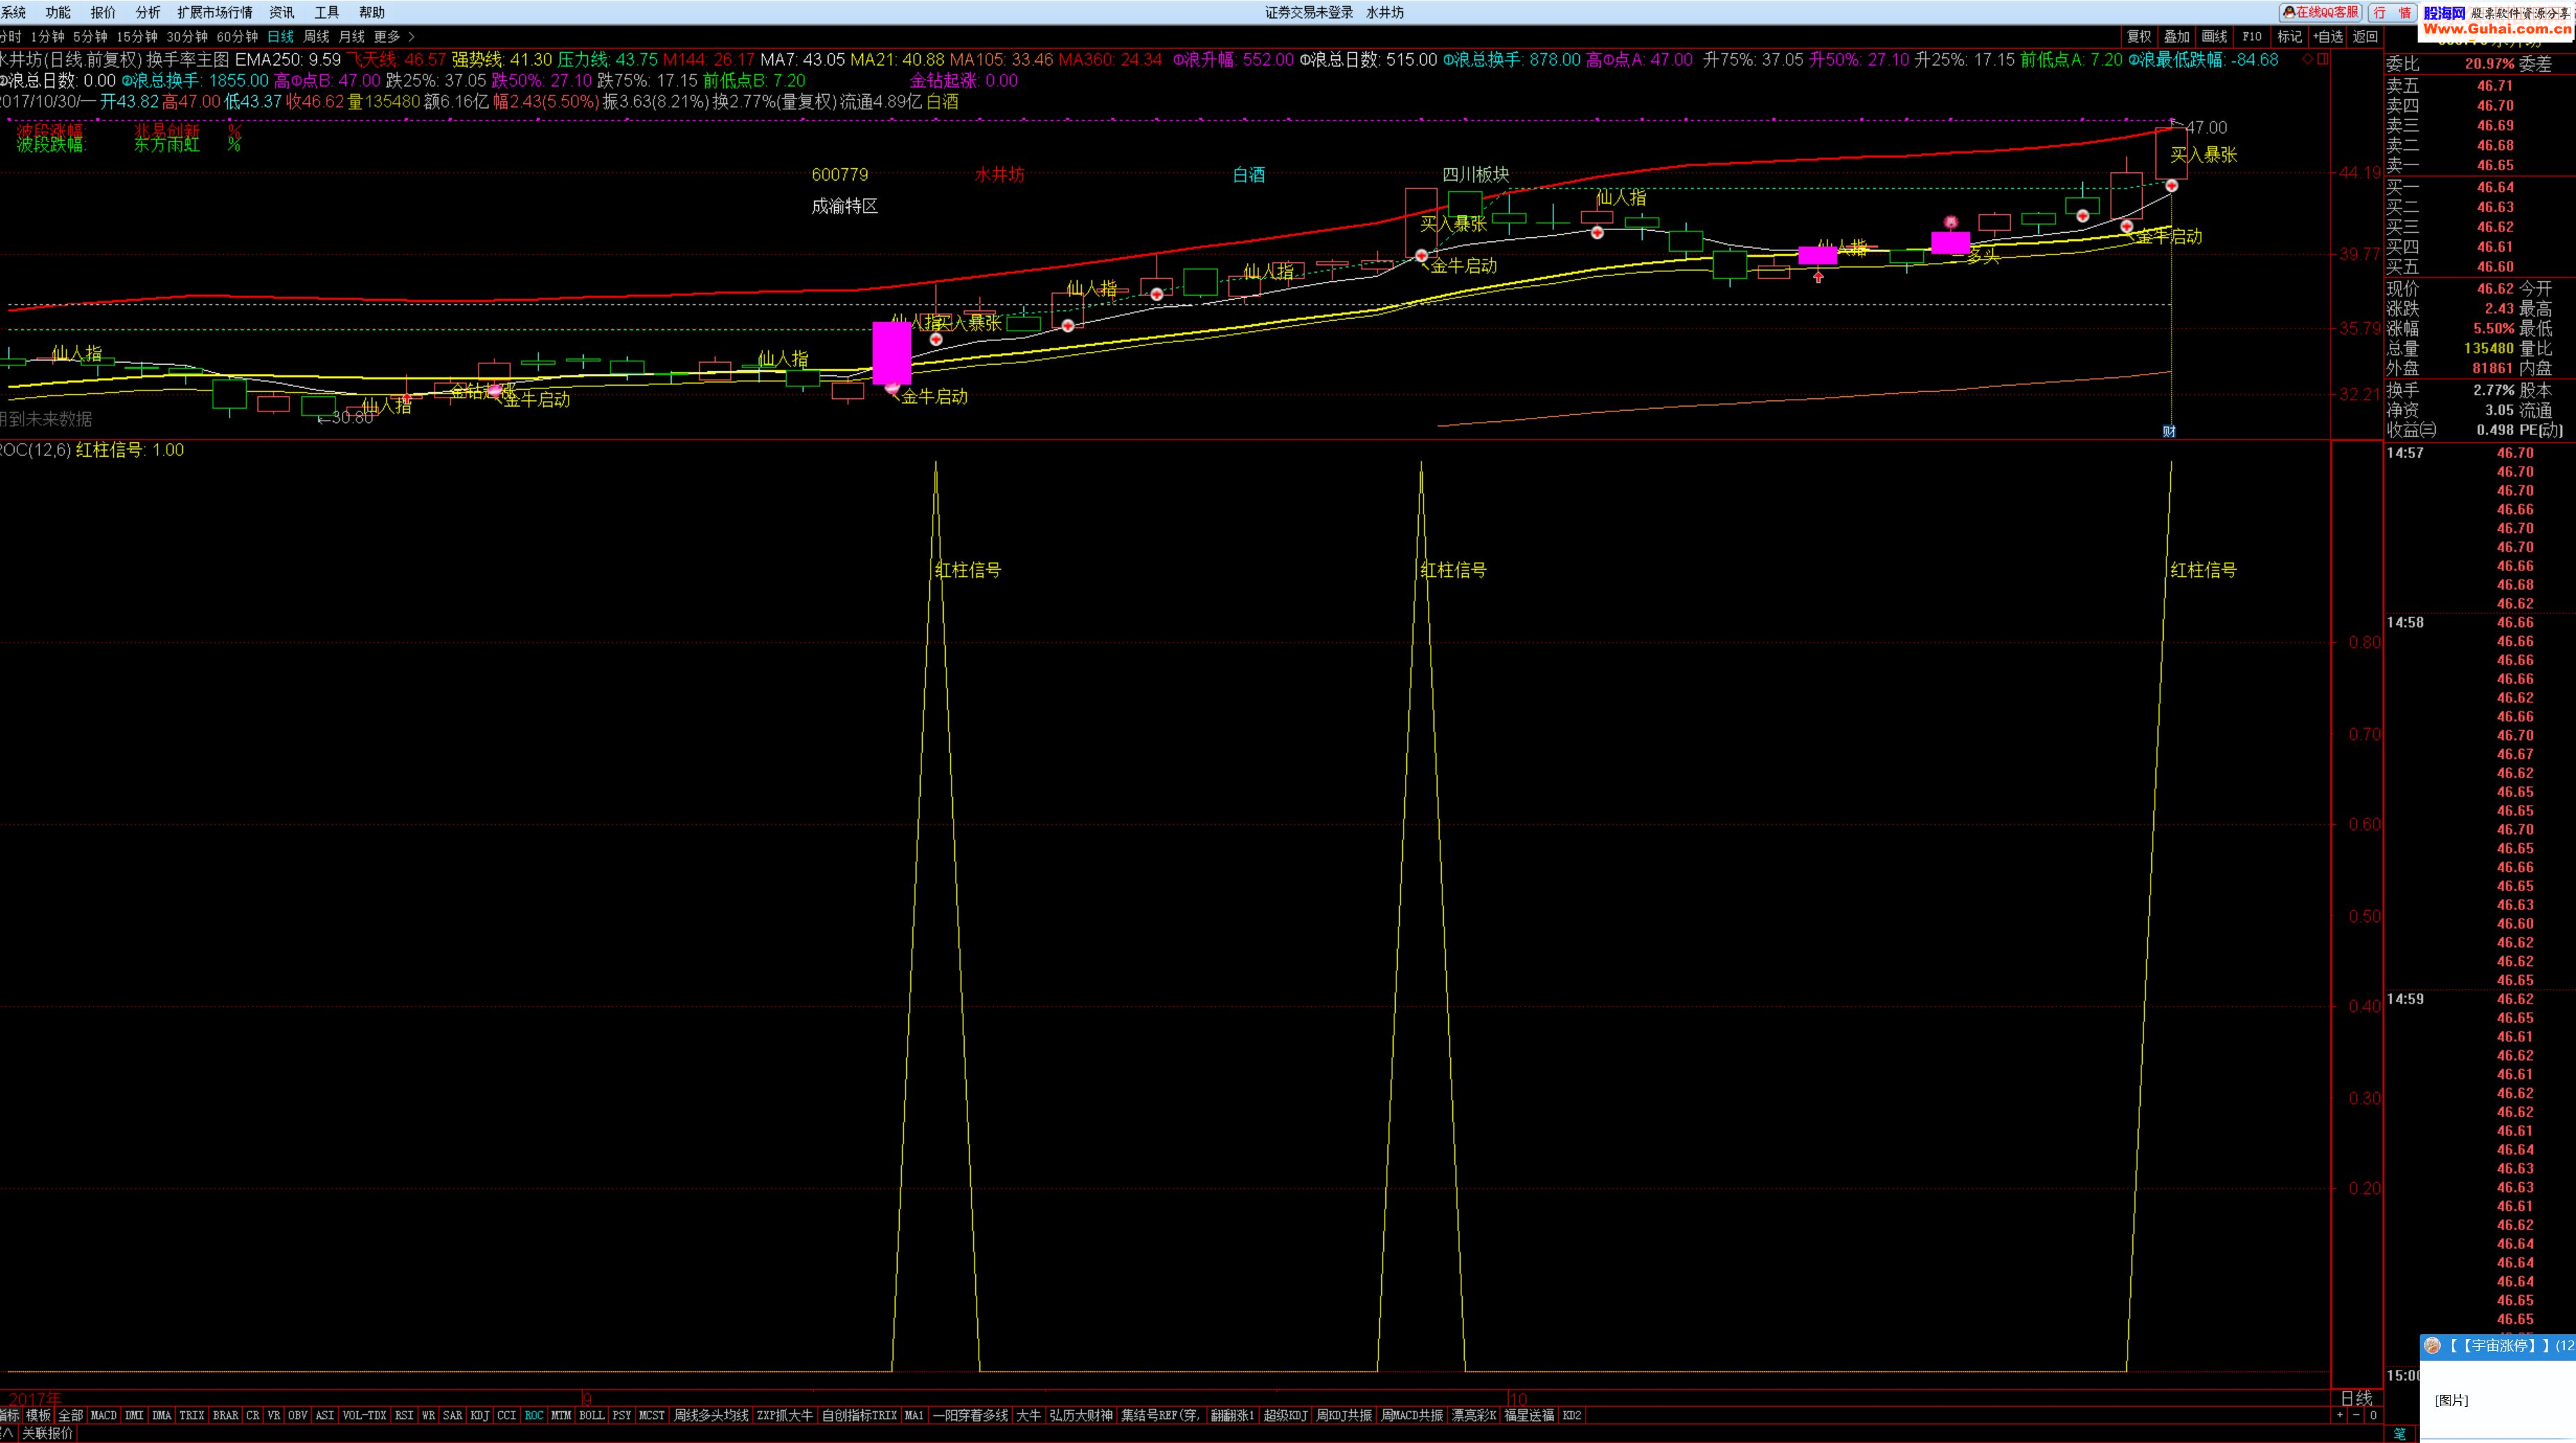Click the 在线QQ客服 button
This screenshot has width=2576, height=1443.
click(x=2320, y=12)
